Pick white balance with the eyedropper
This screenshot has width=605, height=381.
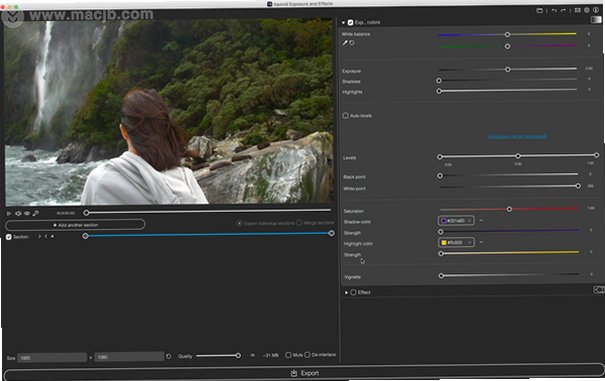pyautogui.click(x=345, y=43)
